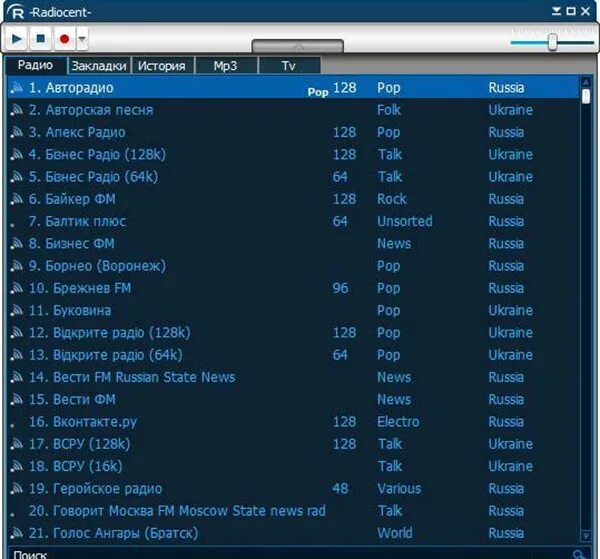Select station 4. Бізнес Радіо (128k)
600x559 pixels.
293,154
